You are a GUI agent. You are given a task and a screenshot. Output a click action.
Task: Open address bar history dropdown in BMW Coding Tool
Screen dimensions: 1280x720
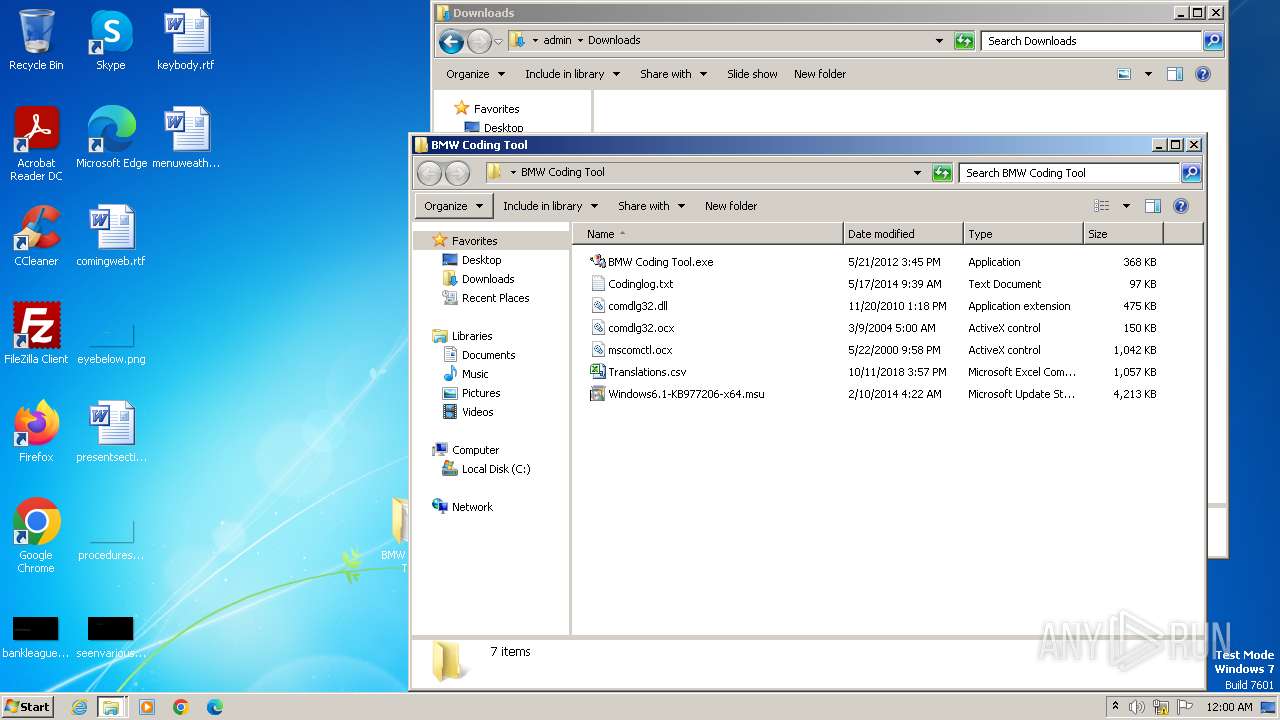point(917,173)
